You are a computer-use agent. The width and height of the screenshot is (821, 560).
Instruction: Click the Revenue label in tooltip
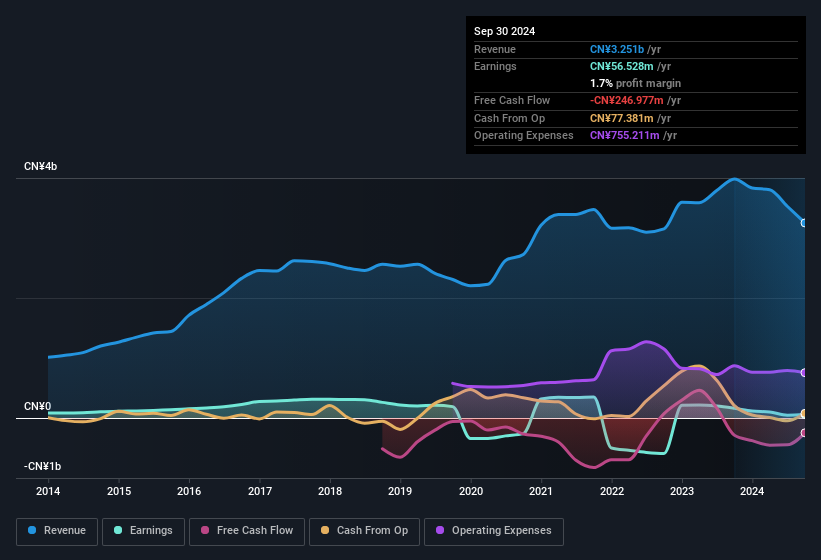point(495,49)
